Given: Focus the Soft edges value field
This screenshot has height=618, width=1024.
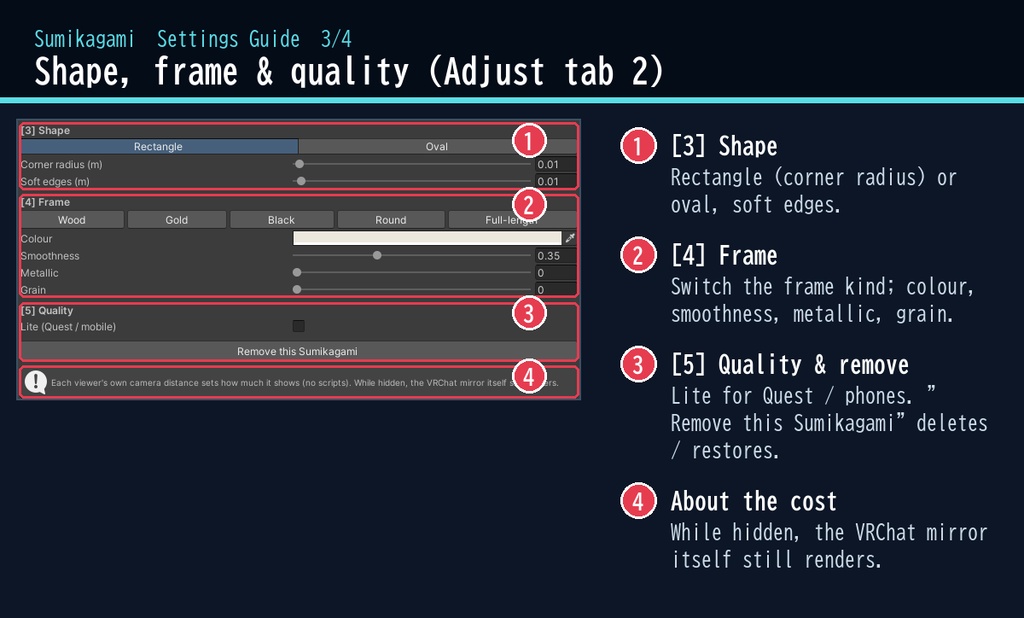Looking at the screenshot, I should (556, 181).
